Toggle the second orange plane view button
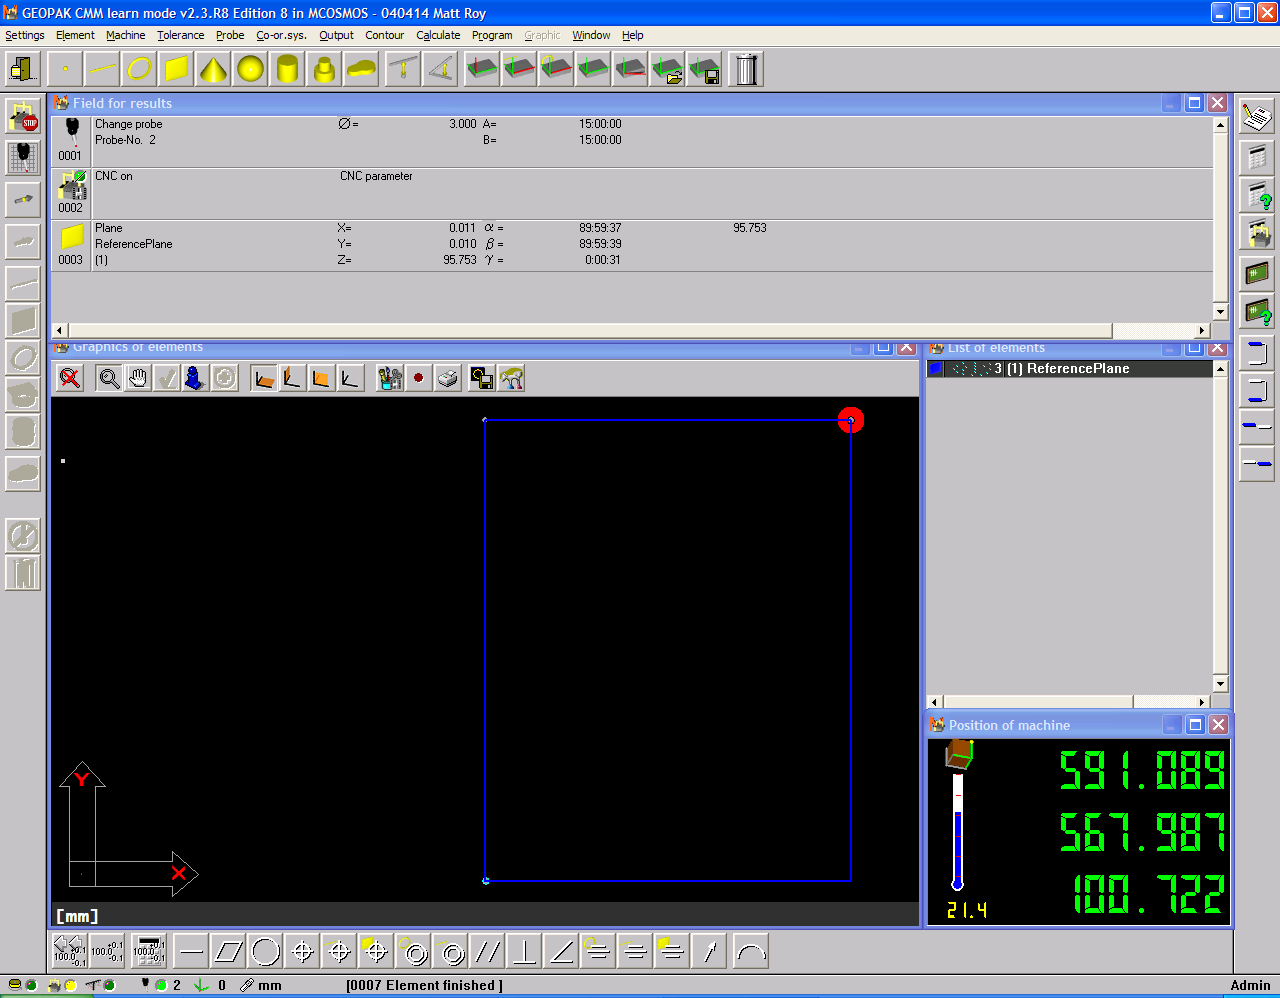 tap(292, 378)
